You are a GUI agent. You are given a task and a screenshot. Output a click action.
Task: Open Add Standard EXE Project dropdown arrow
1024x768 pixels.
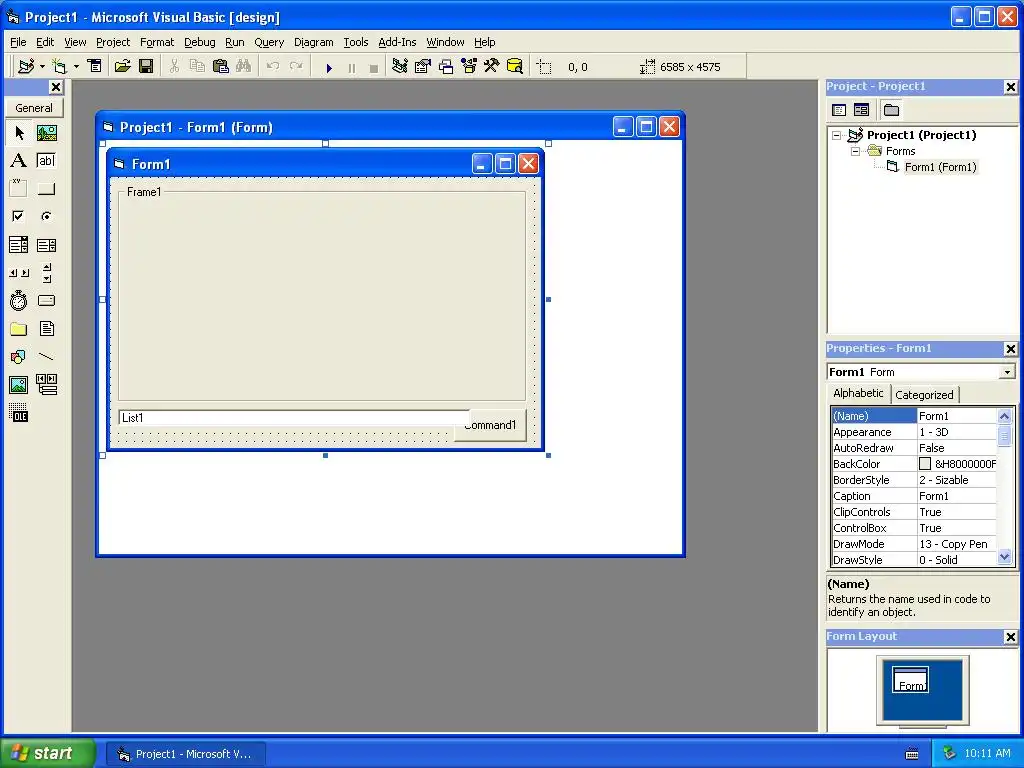tap(42, 67)
